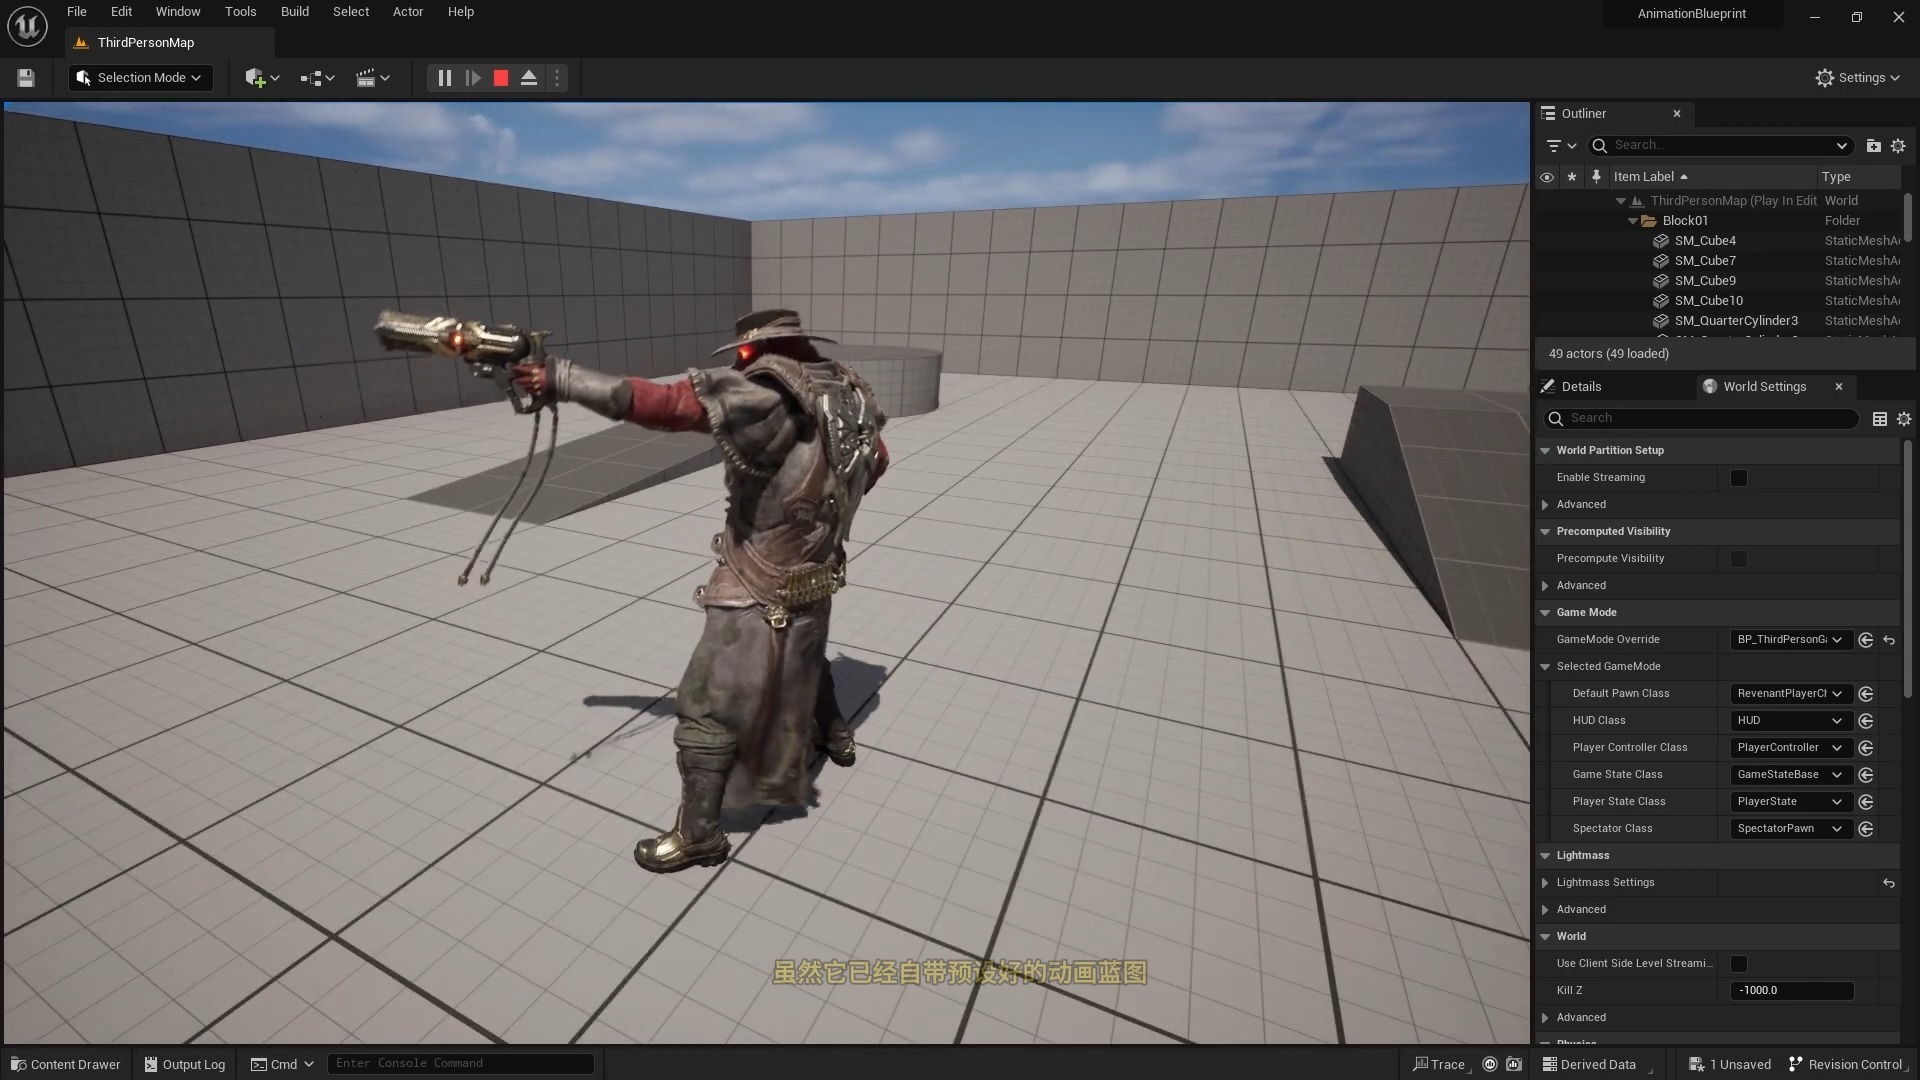
Task: Reset Lightmass Settings to default
Action: click(1889, 883)
